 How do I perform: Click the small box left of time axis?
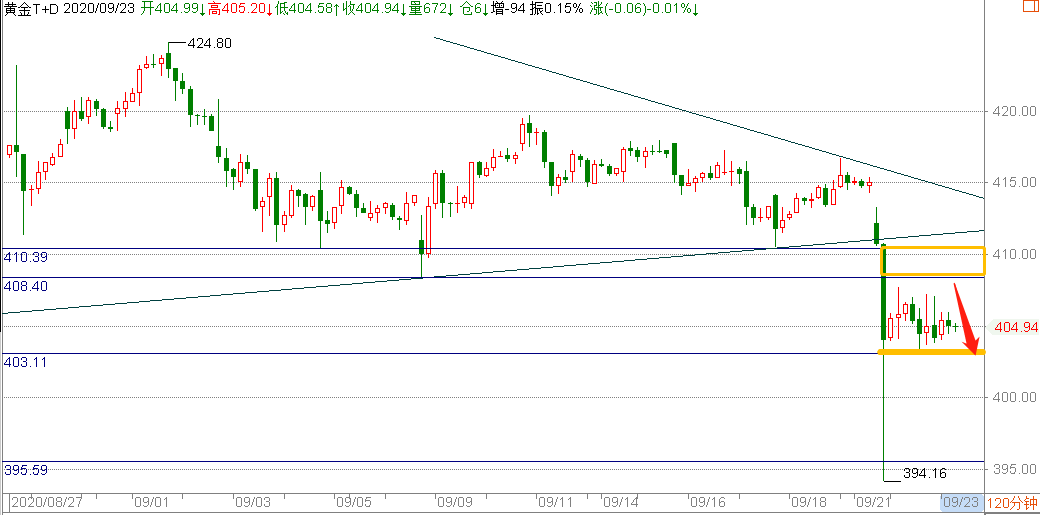tap(6, 502)
